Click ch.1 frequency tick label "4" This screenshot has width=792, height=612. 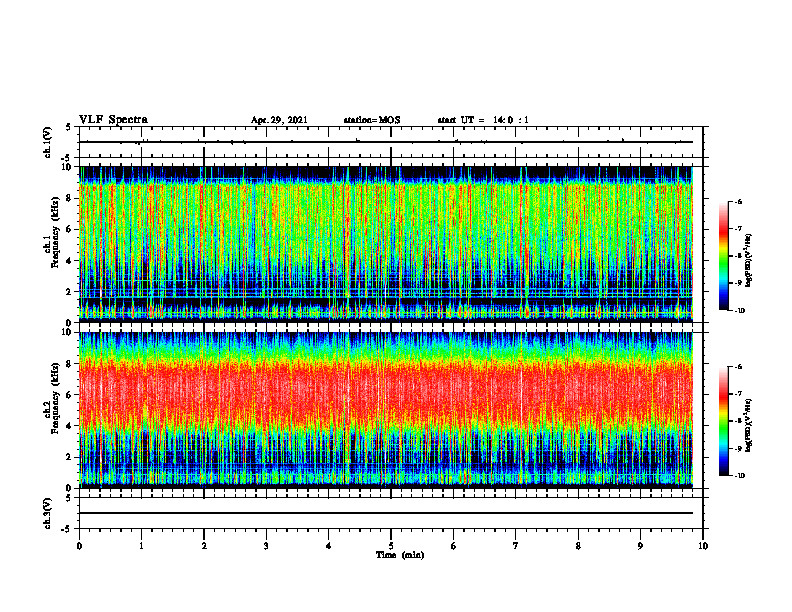click(x=70, y=261)
